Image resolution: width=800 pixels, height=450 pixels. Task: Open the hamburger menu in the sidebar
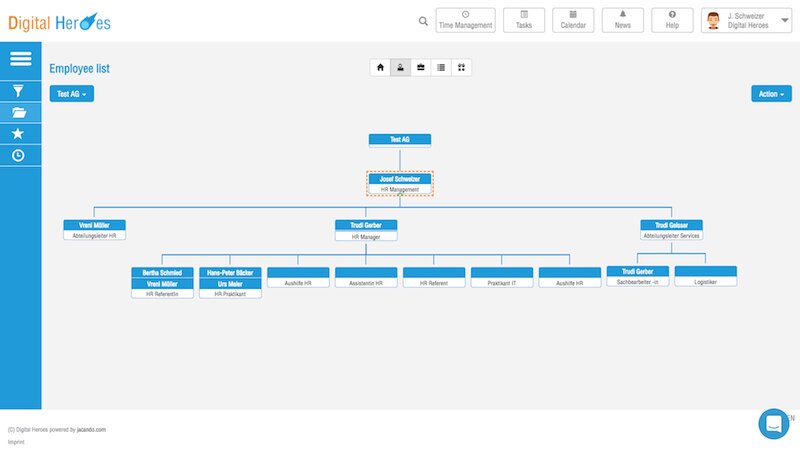[20, 59]
